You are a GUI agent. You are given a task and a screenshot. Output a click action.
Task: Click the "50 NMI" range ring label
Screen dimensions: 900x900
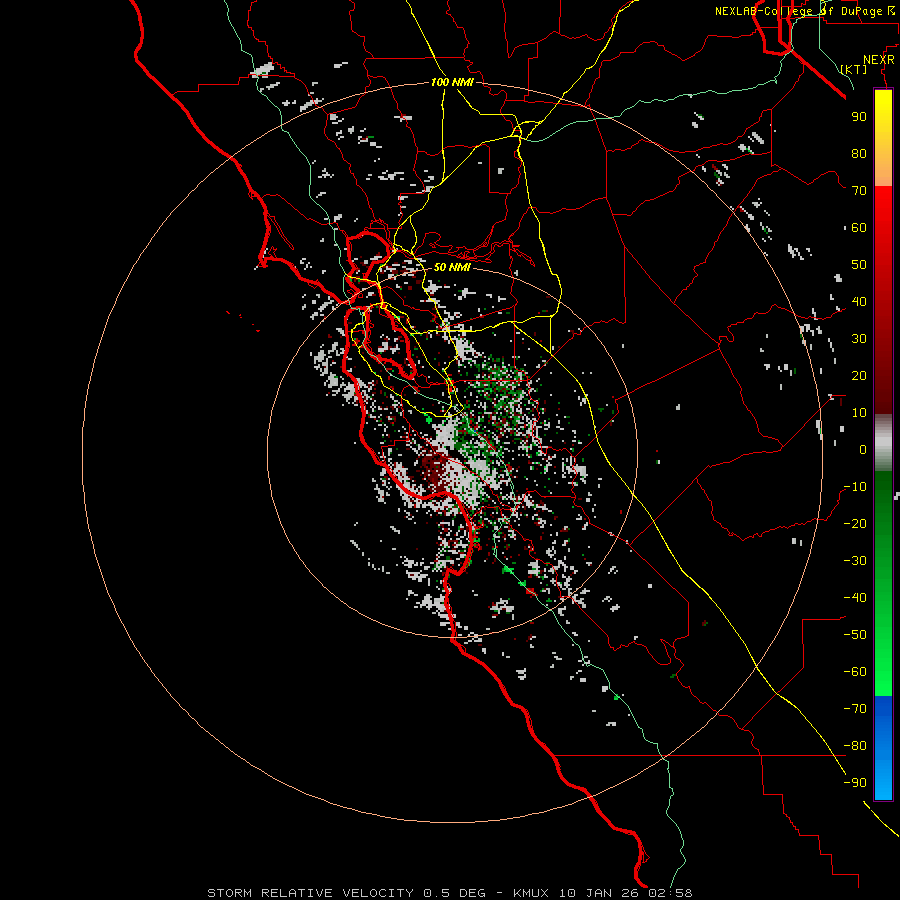point(452,267)
